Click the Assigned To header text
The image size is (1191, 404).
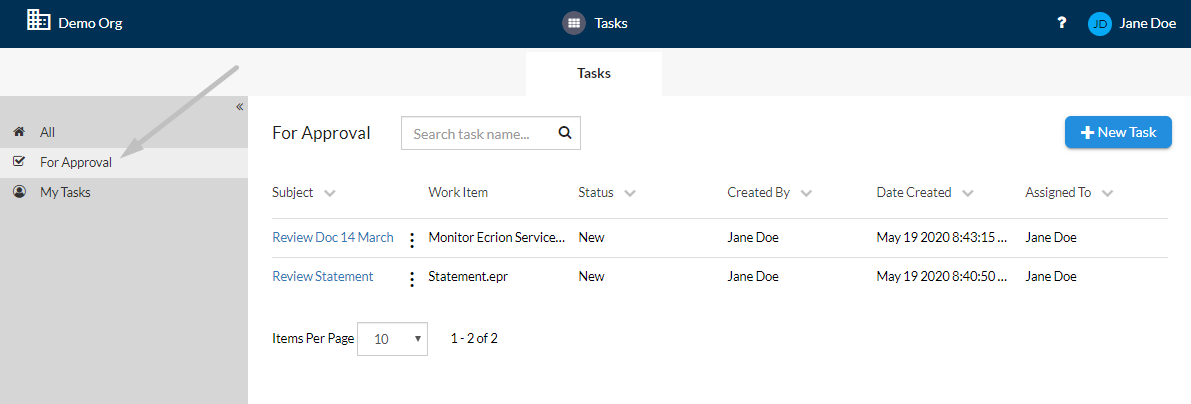coord(1058,192)
